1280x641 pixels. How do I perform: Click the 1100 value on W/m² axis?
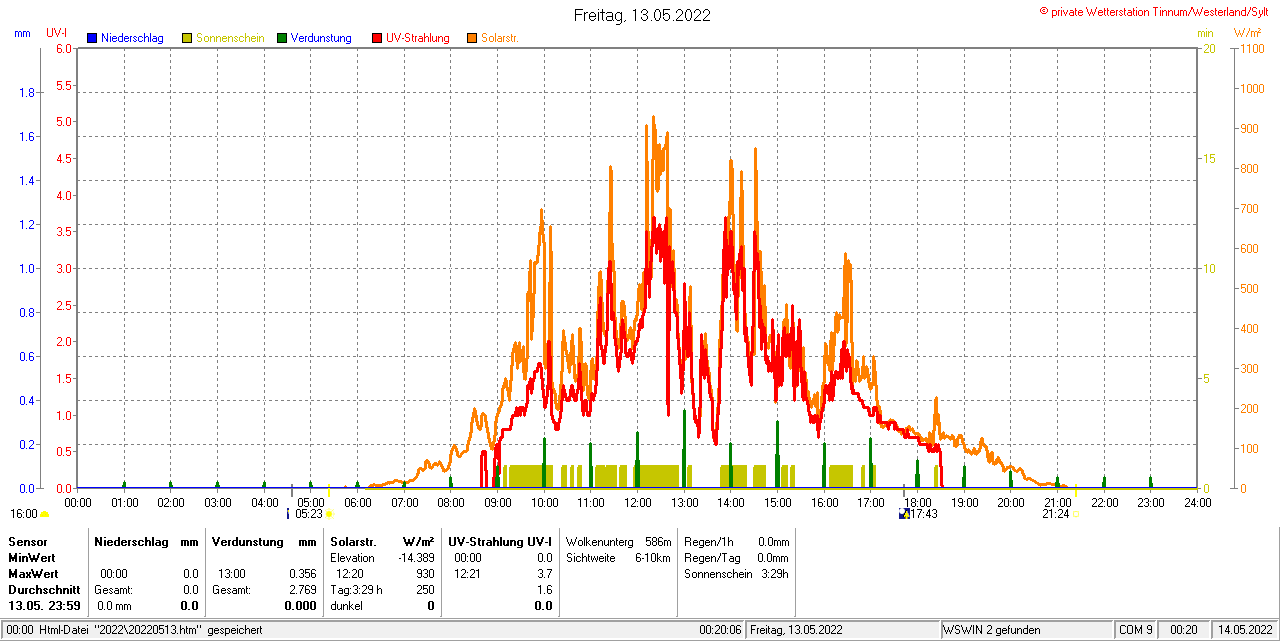[1250, 48]
